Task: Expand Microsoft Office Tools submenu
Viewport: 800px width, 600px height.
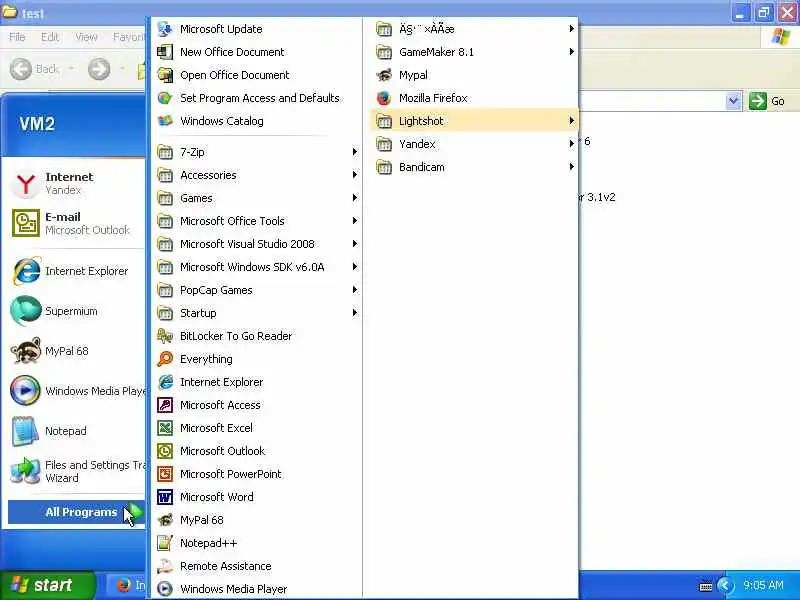Action: 257,221
